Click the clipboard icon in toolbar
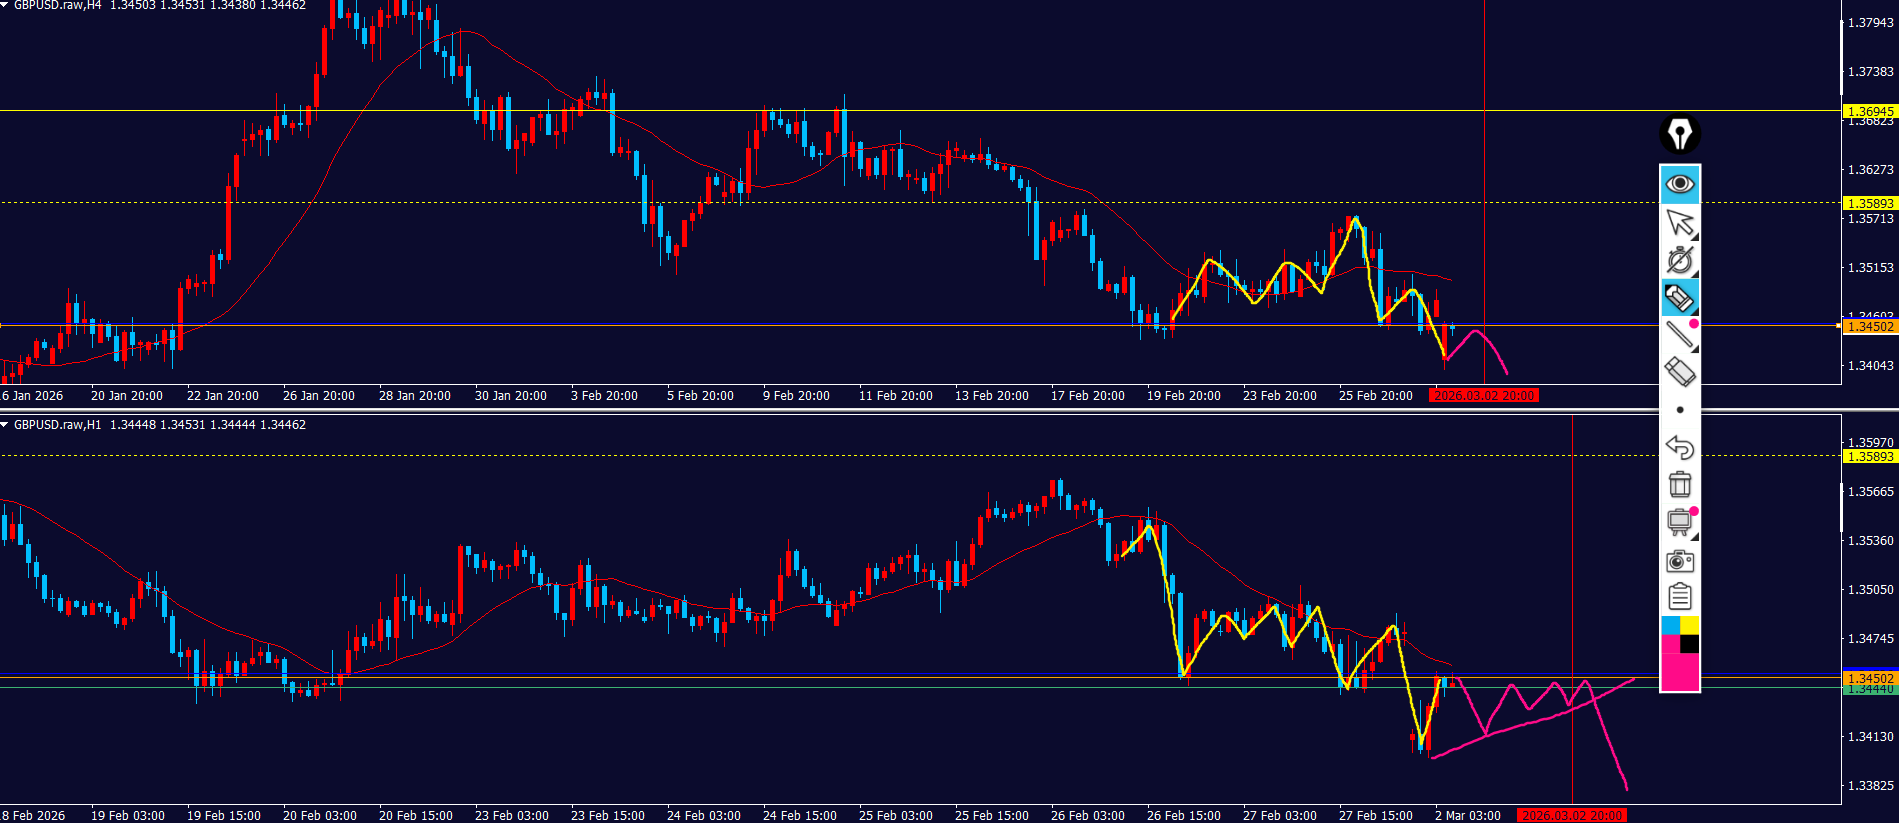 1680,597
